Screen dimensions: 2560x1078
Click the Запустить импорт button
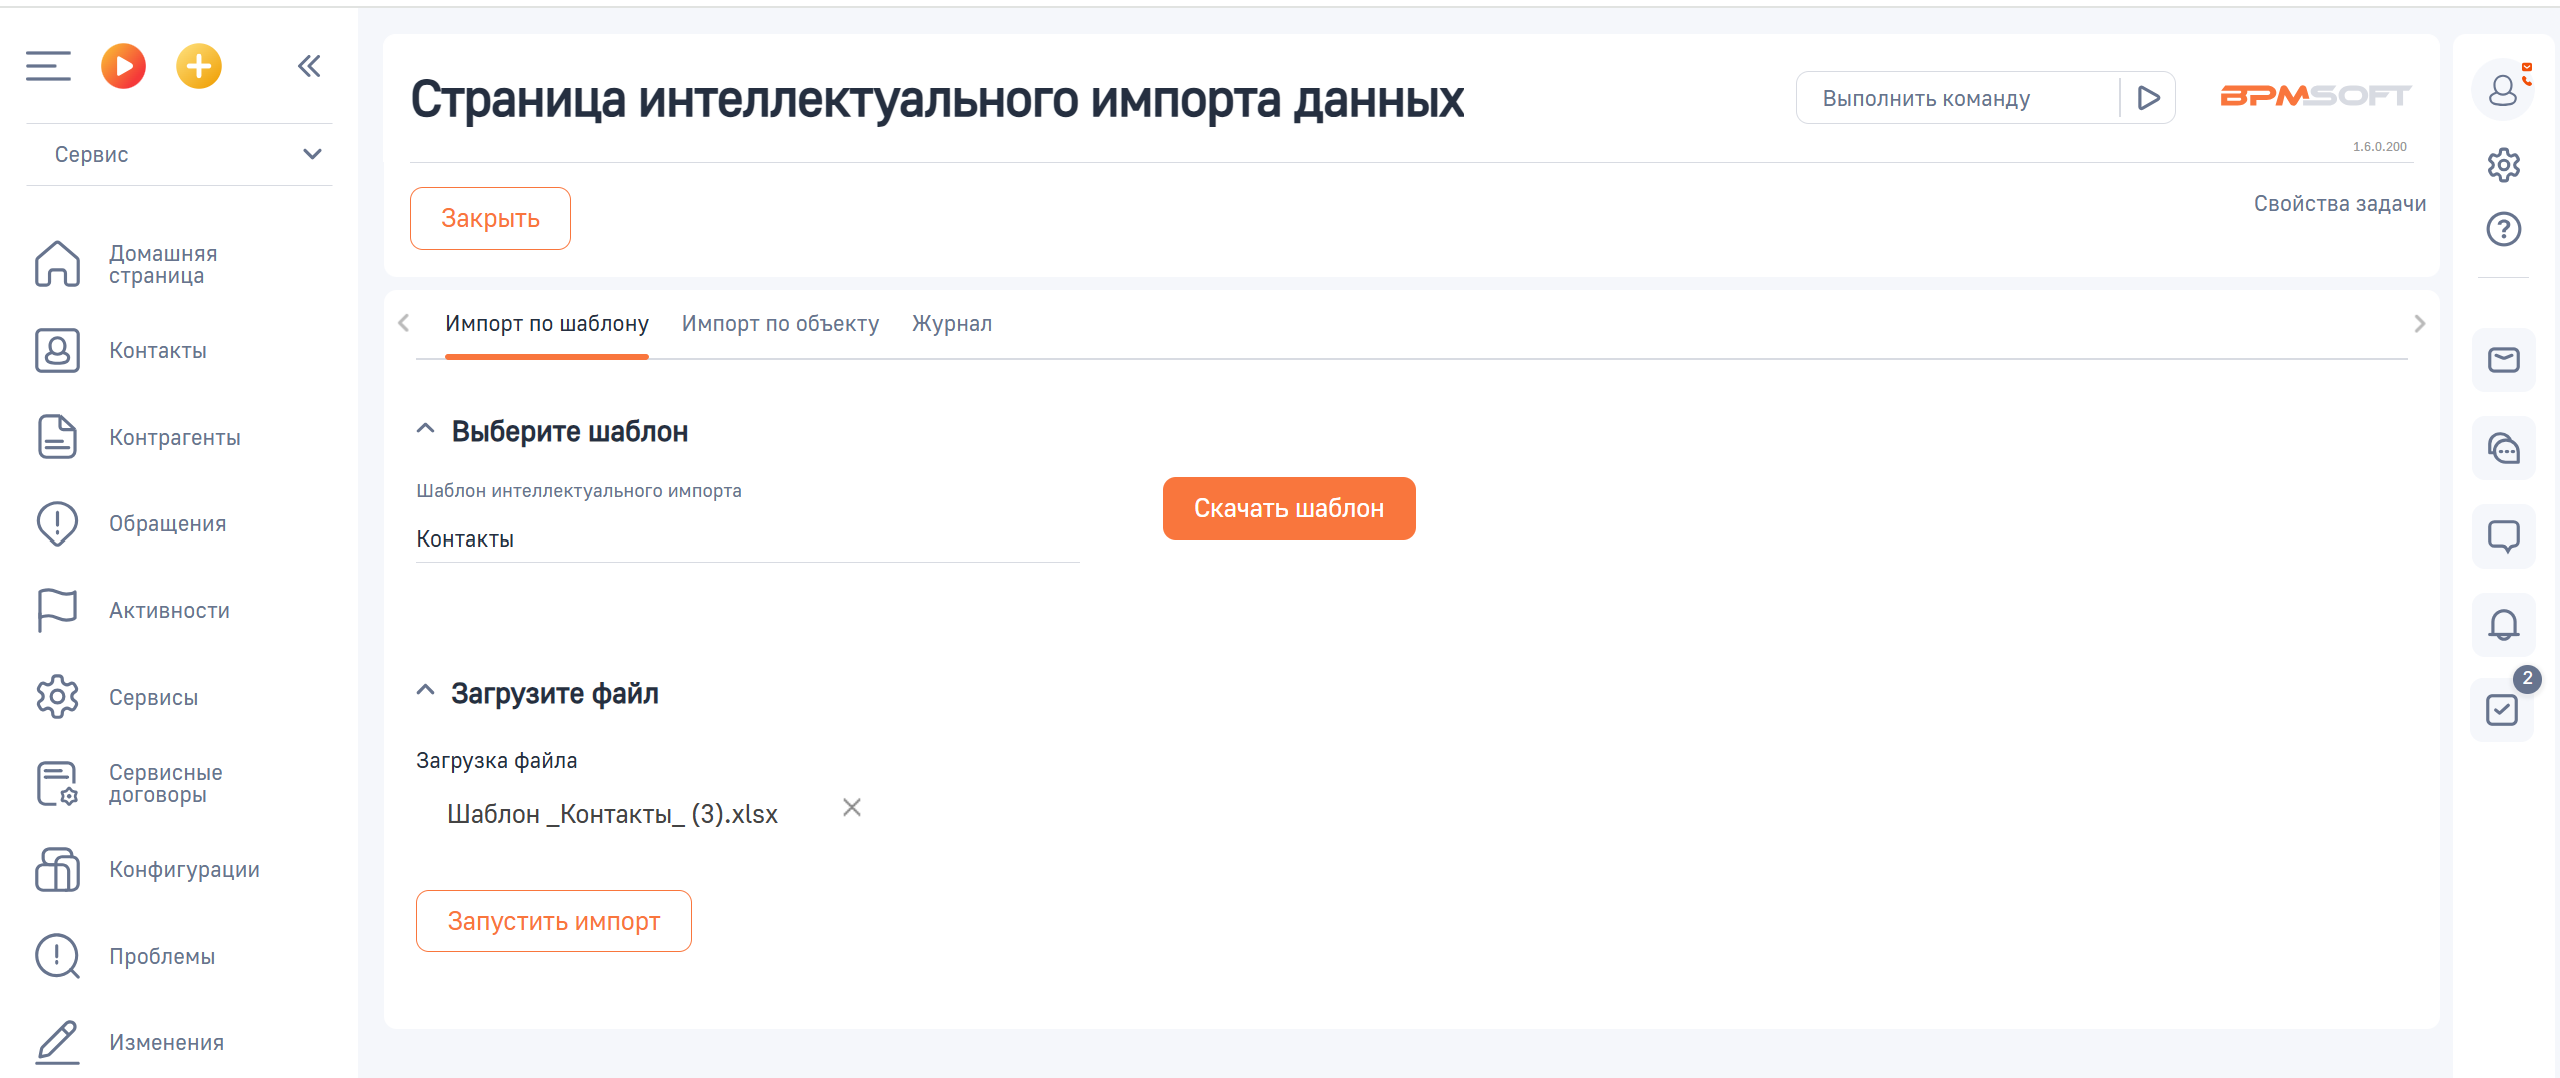[553, 920]
